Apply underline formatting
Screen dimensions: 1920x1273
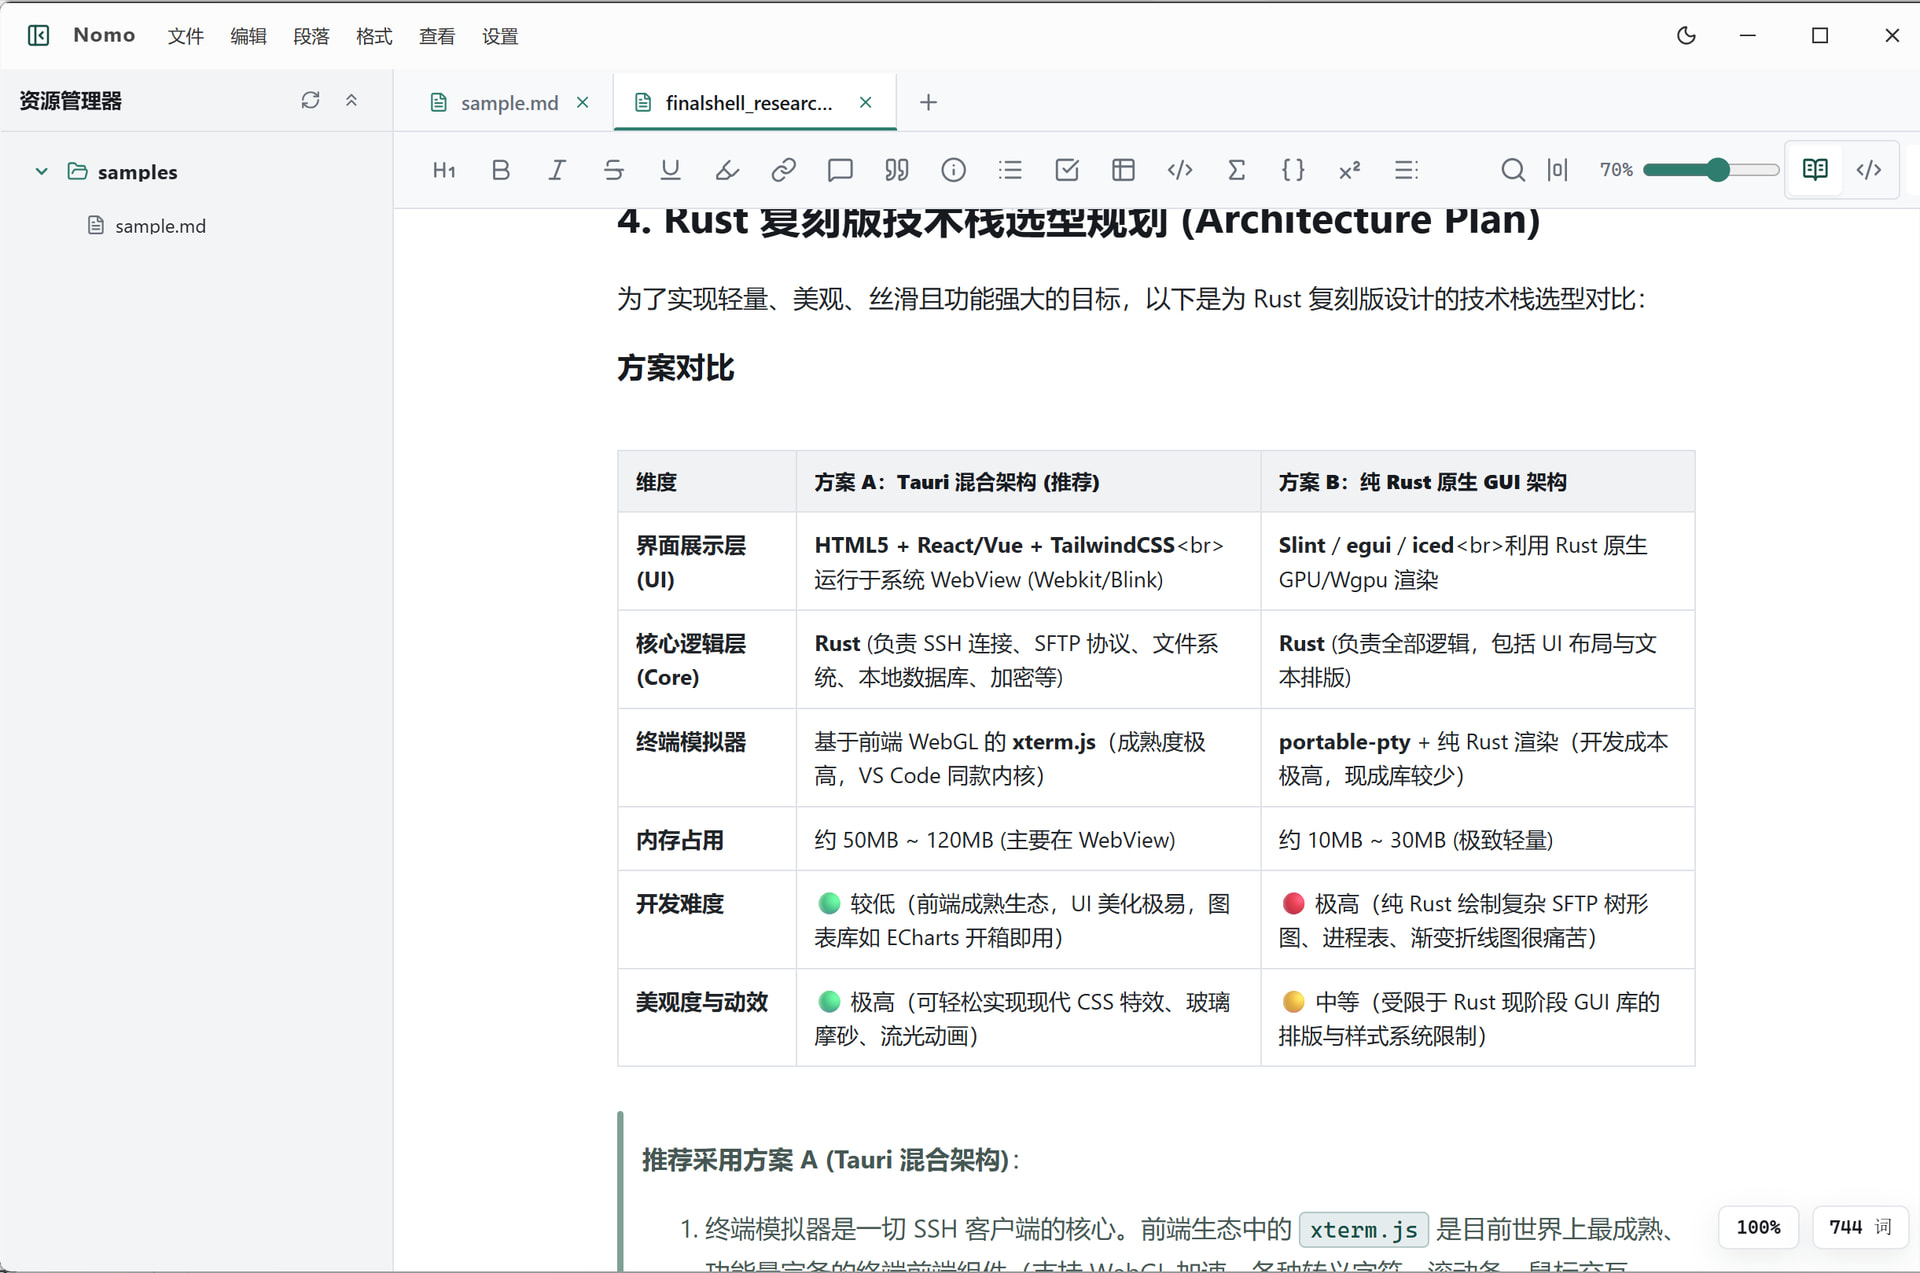click(670, 170)
